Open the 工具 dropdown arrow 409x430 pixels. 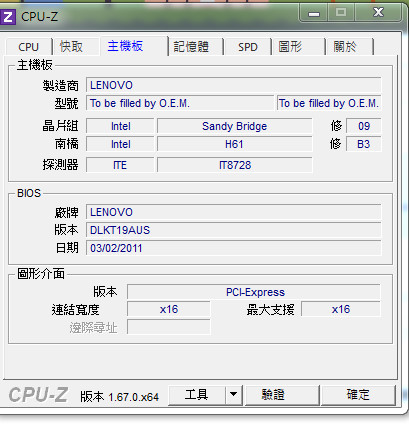click(234, 395)
